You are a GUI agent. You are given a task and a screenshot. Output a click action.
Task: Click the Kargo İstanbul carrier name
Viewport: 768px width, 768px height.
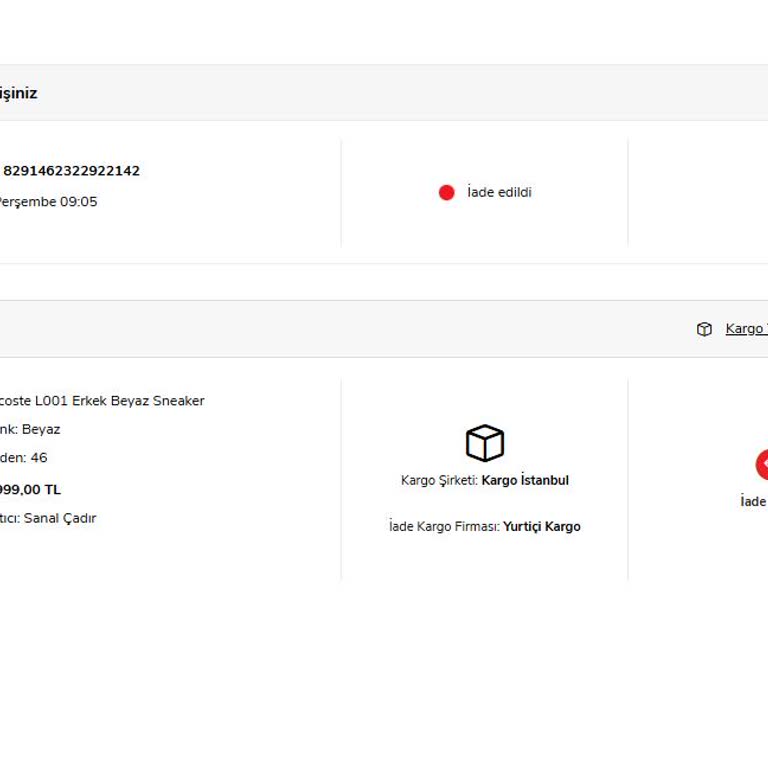(525, 480)
